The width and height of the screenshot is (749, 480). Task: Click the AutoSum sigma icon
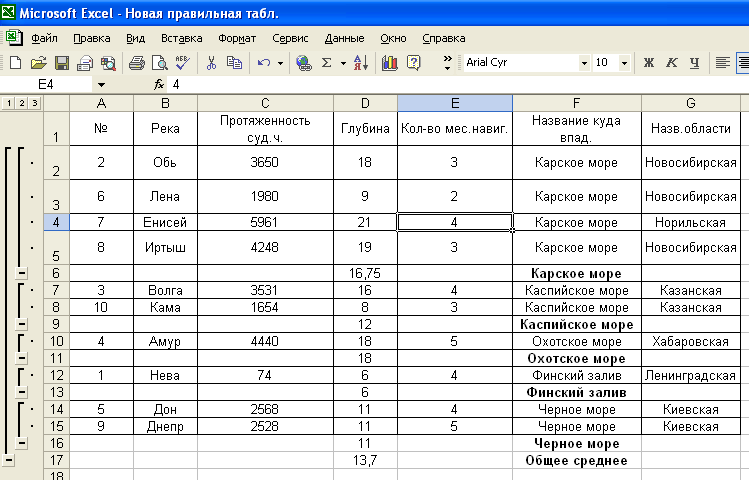(x=327, y=63)
